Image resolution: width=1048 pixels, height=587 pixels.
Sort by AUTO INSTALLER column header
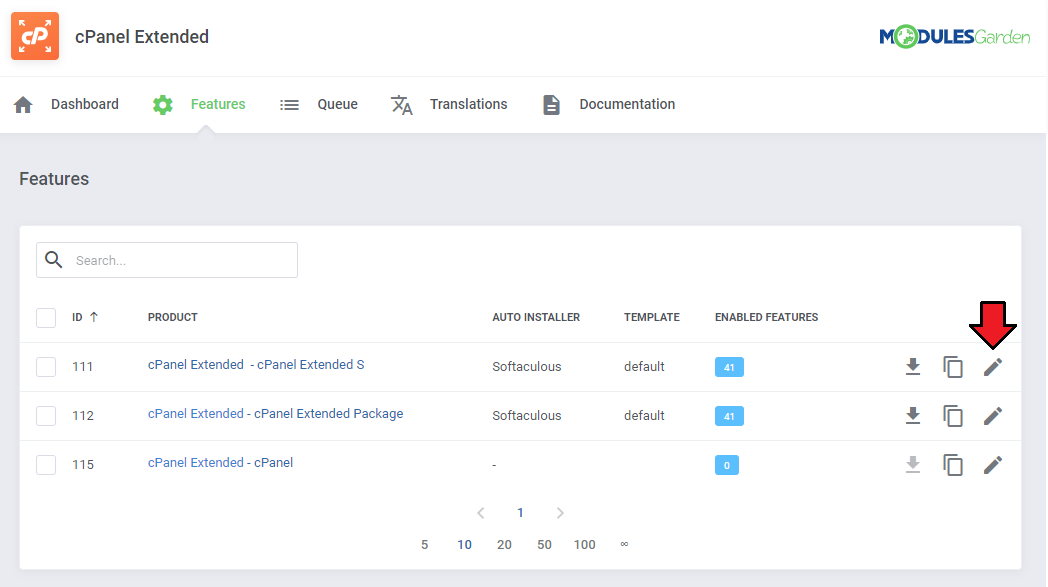click(536, 317)
